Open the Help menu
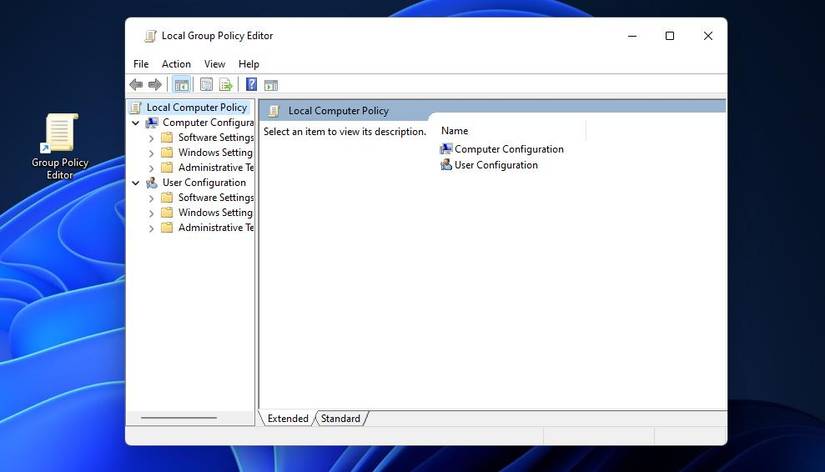 [249, 64]
